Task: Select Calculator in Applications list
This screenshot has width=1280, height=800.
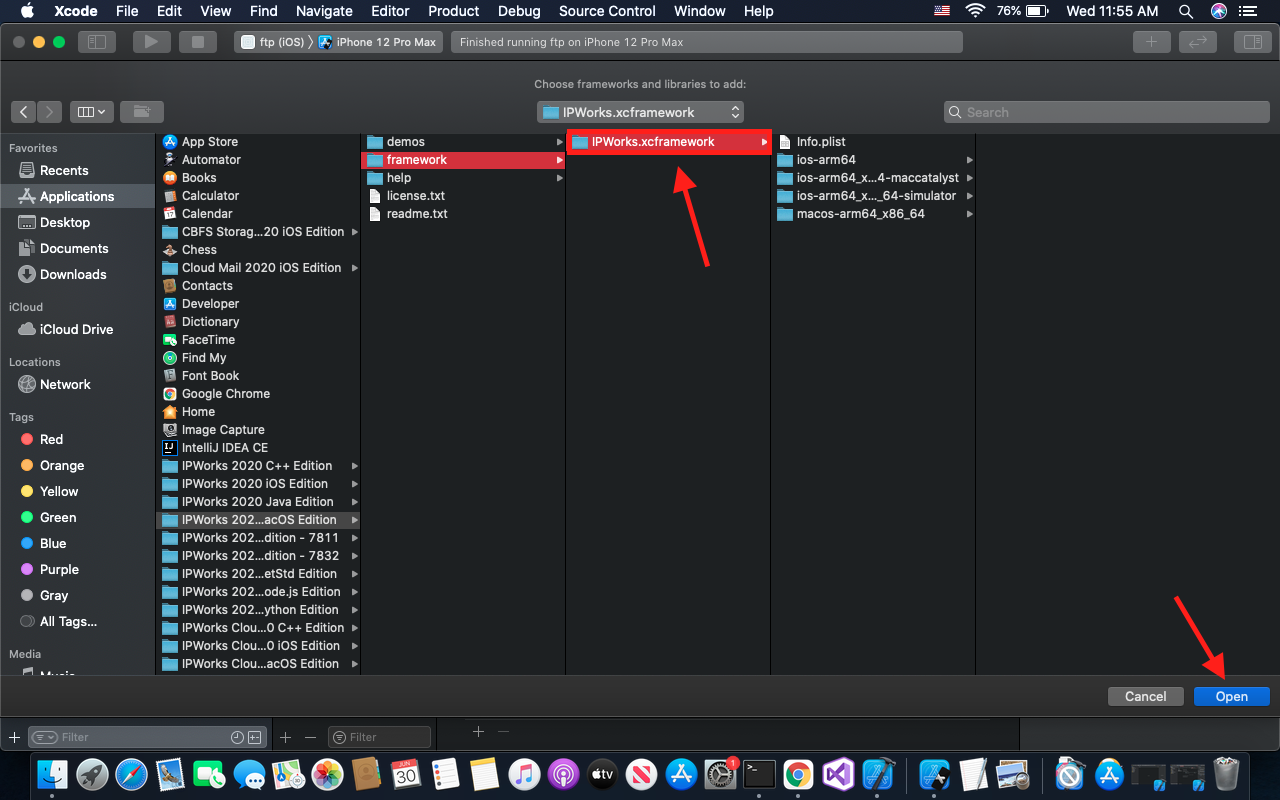Action: click(258, 196)
